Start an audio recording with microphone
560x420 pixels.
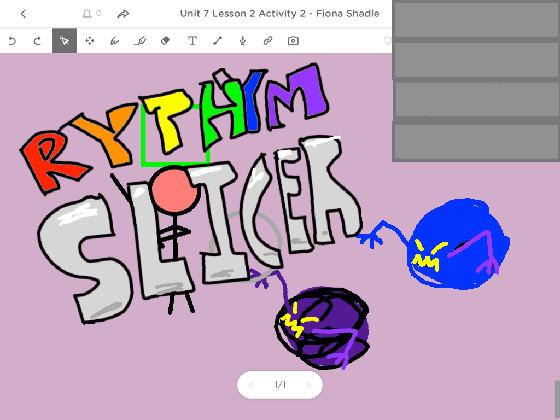(x=243, y=41)
